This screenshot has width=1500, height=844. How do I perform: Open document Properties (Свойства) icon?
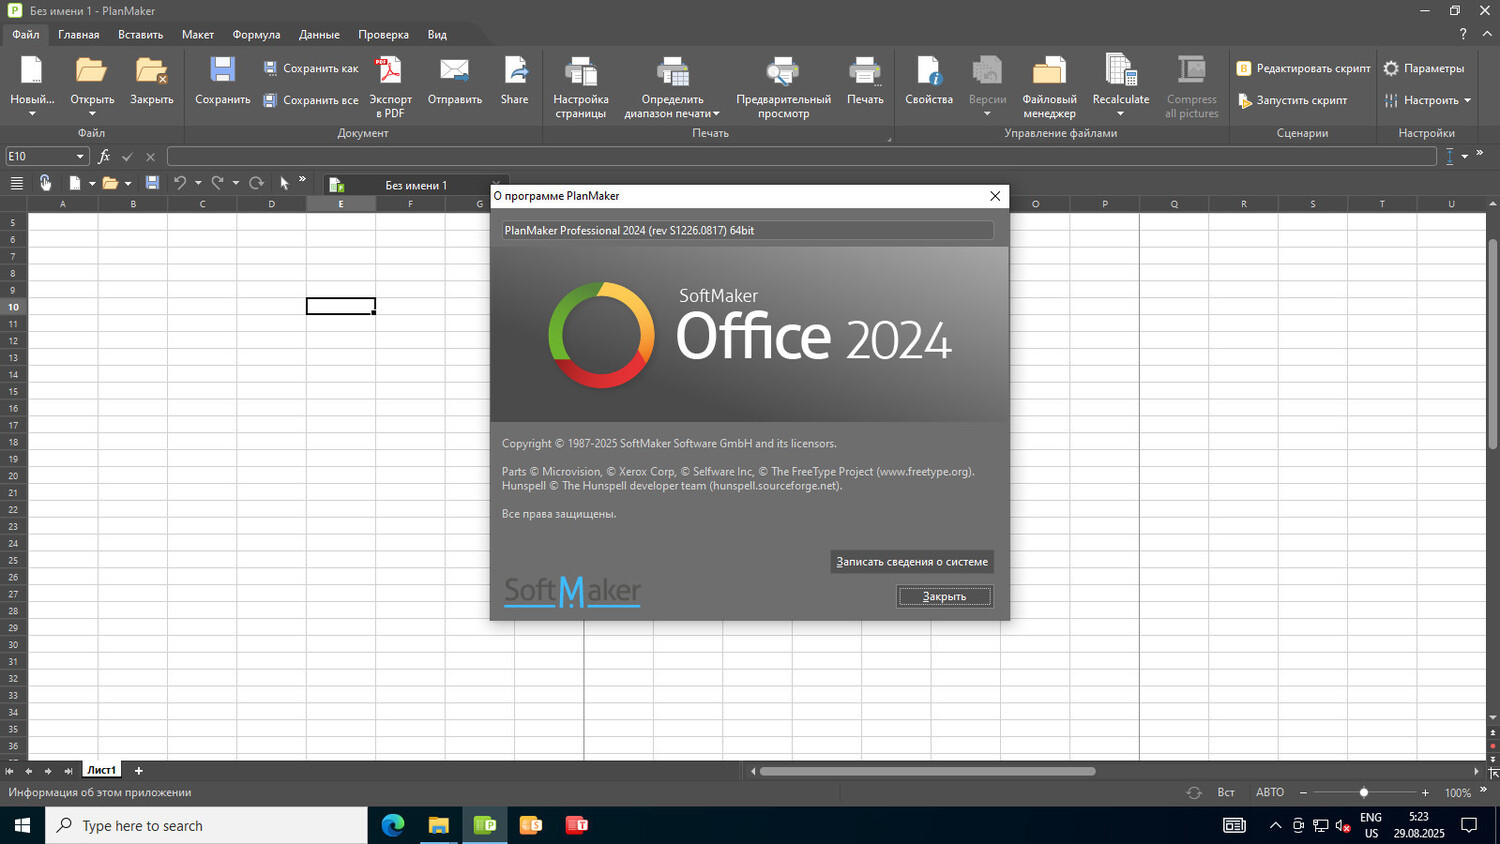(x=928, y=72)
